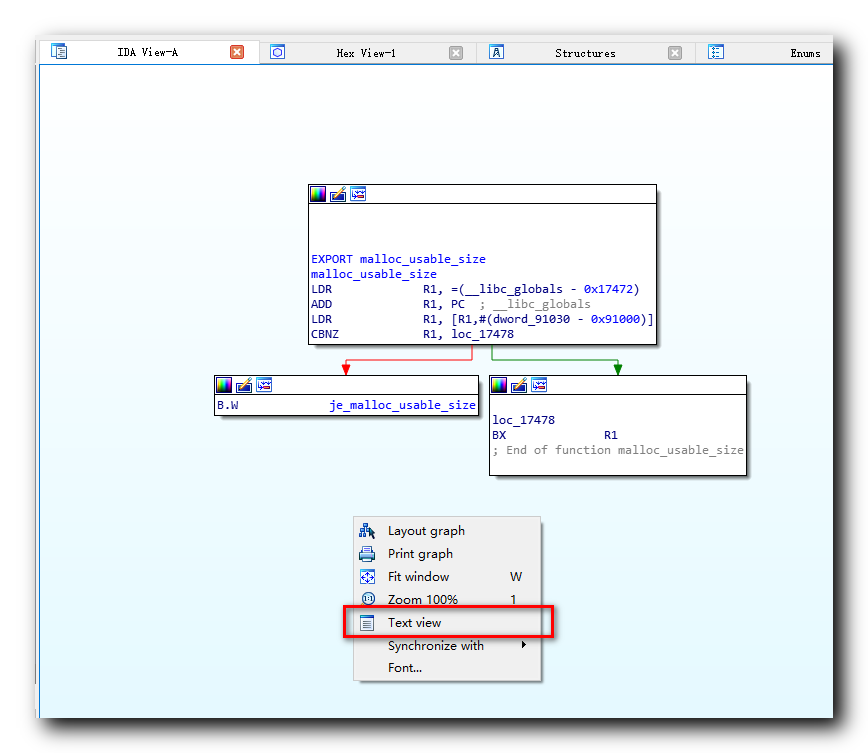Click the Fit window icon in context menu
The image size is (868, 753).
367,577
